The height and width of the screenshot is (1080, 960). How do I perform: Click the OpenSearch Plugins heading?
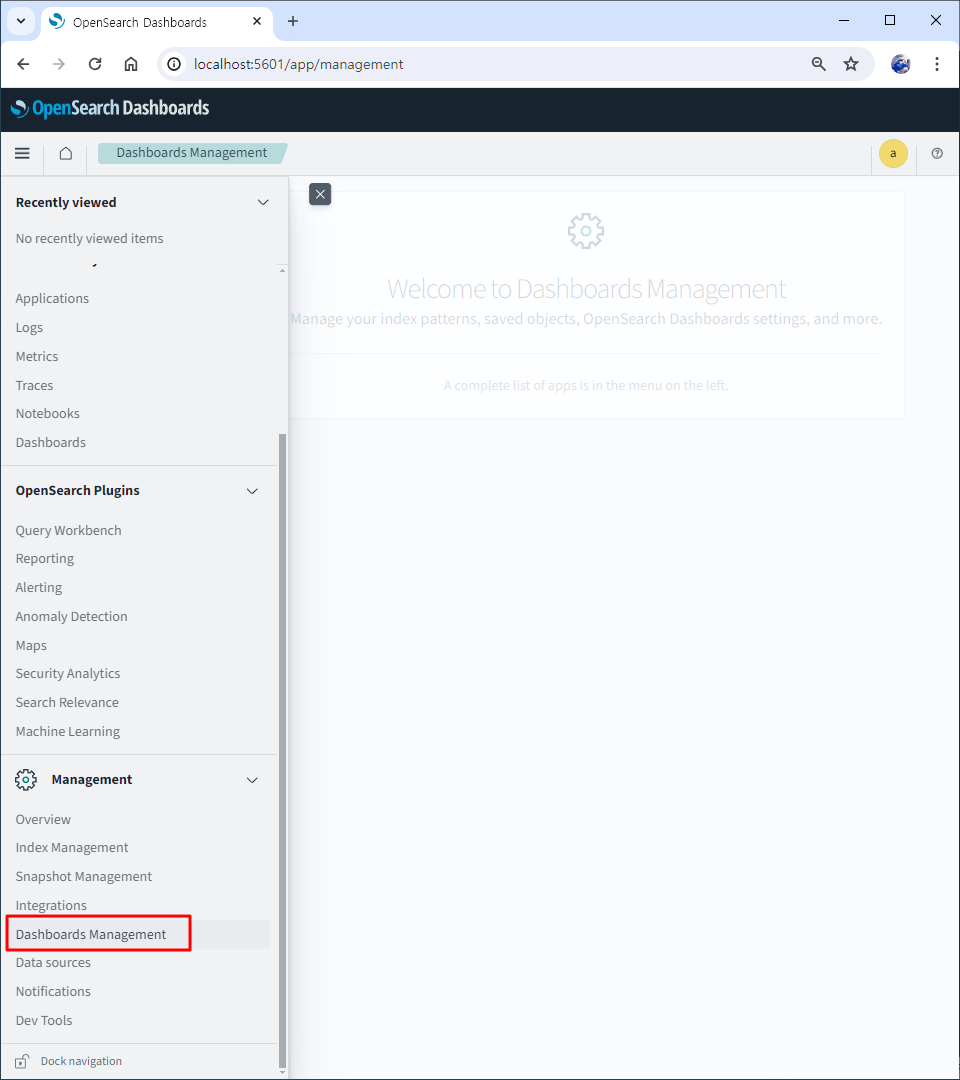click(x=78, y=491)
